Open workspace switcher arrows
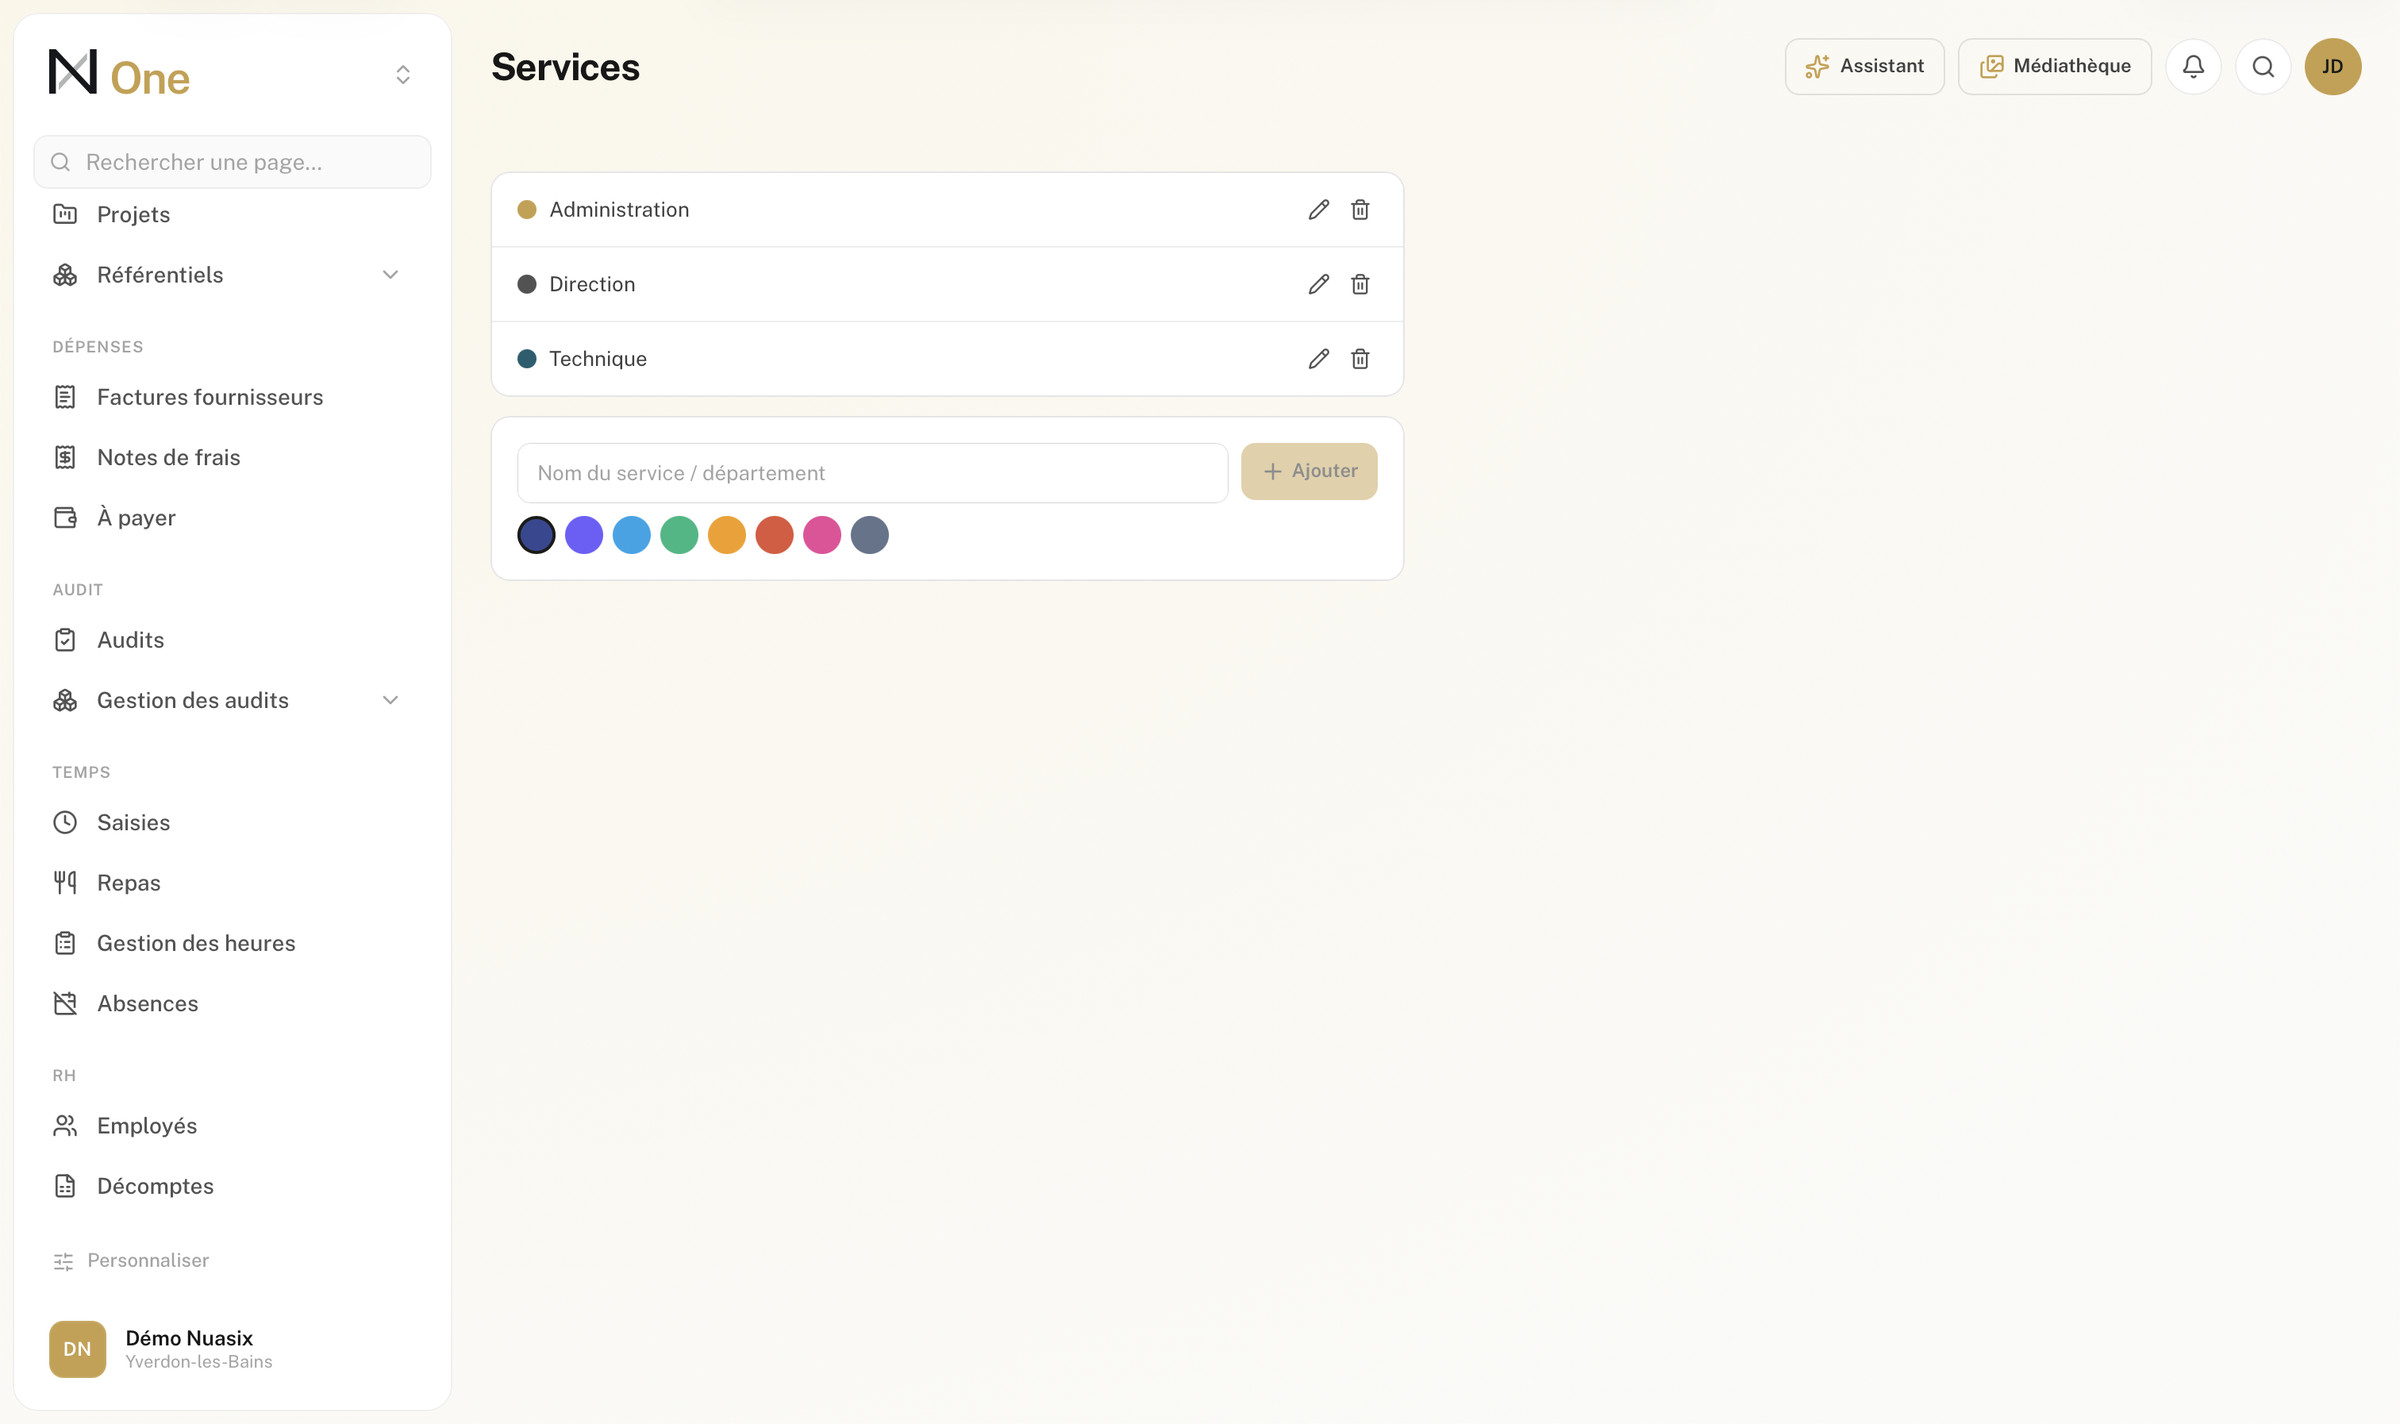The width and height of the screenshot is (2400, 1424). pos(403,74)
